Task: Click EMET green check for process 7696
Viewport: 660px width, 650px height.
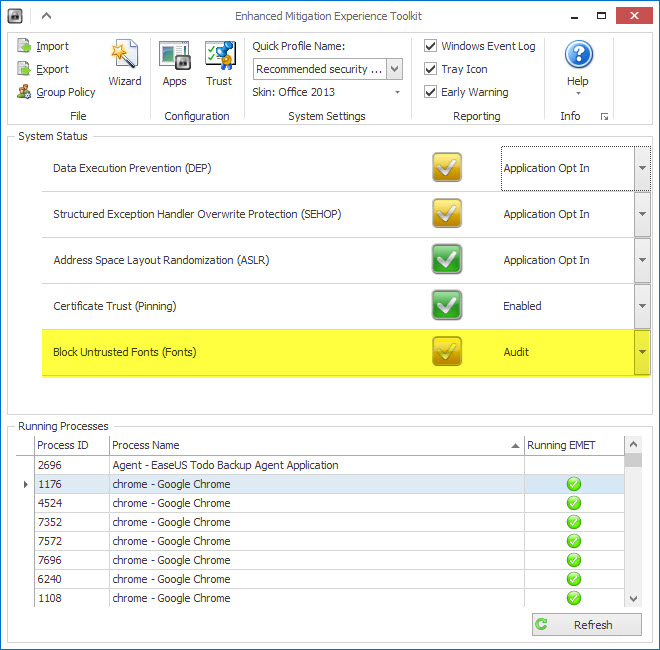Action: (x=574, y=560)
